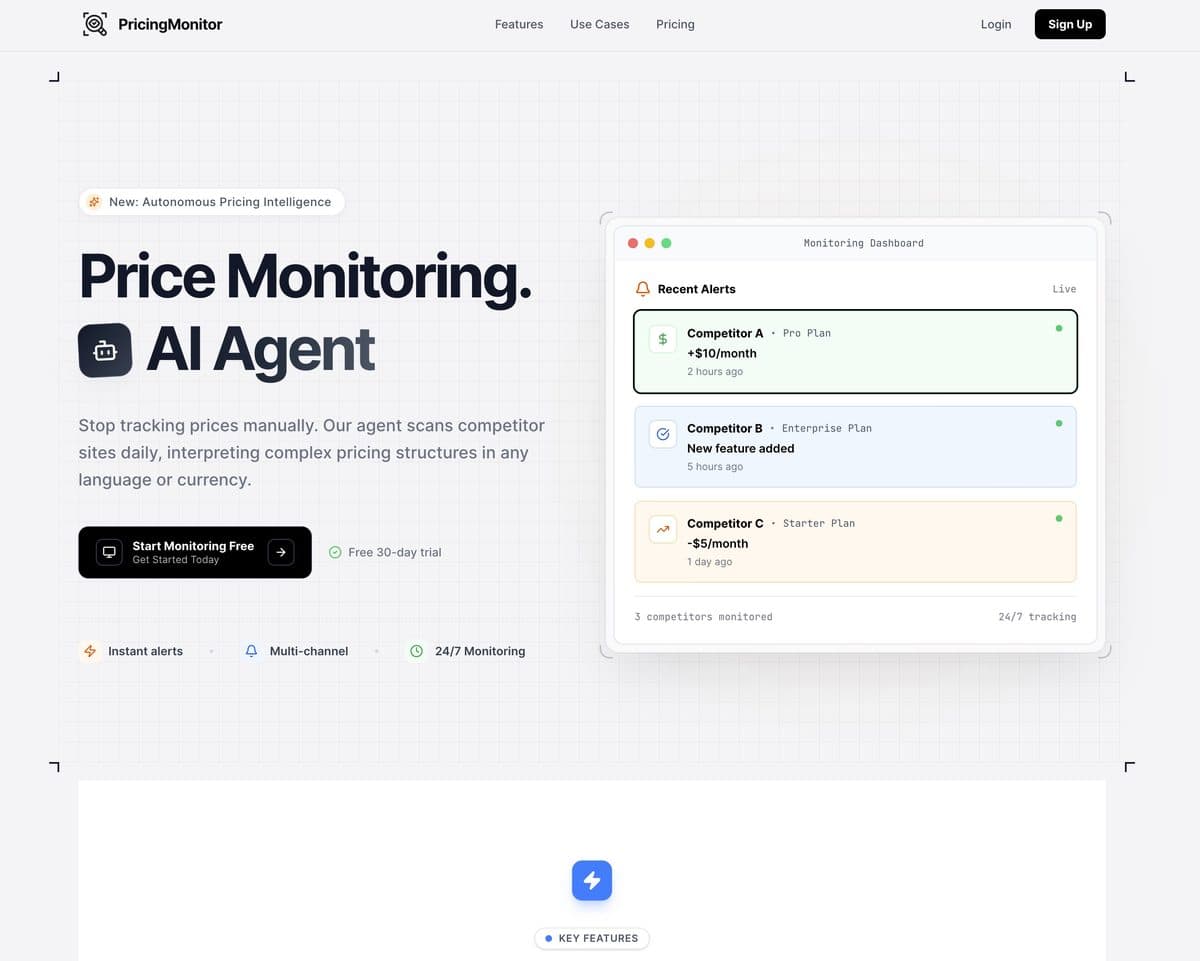This screenshot has height=961, width=1200.
Task: Click green status dot on Competitor A
Action: click(x=1059, y=328)
